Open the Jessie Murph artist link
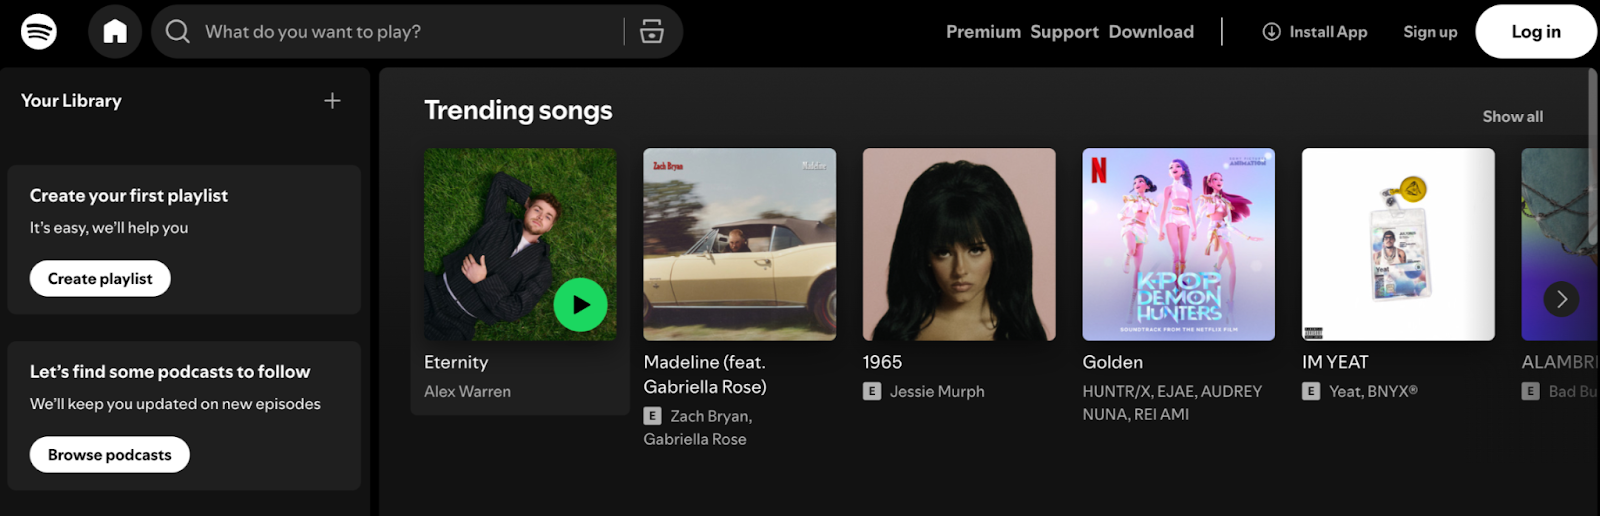1600x516 pixels. coord(937,392)
